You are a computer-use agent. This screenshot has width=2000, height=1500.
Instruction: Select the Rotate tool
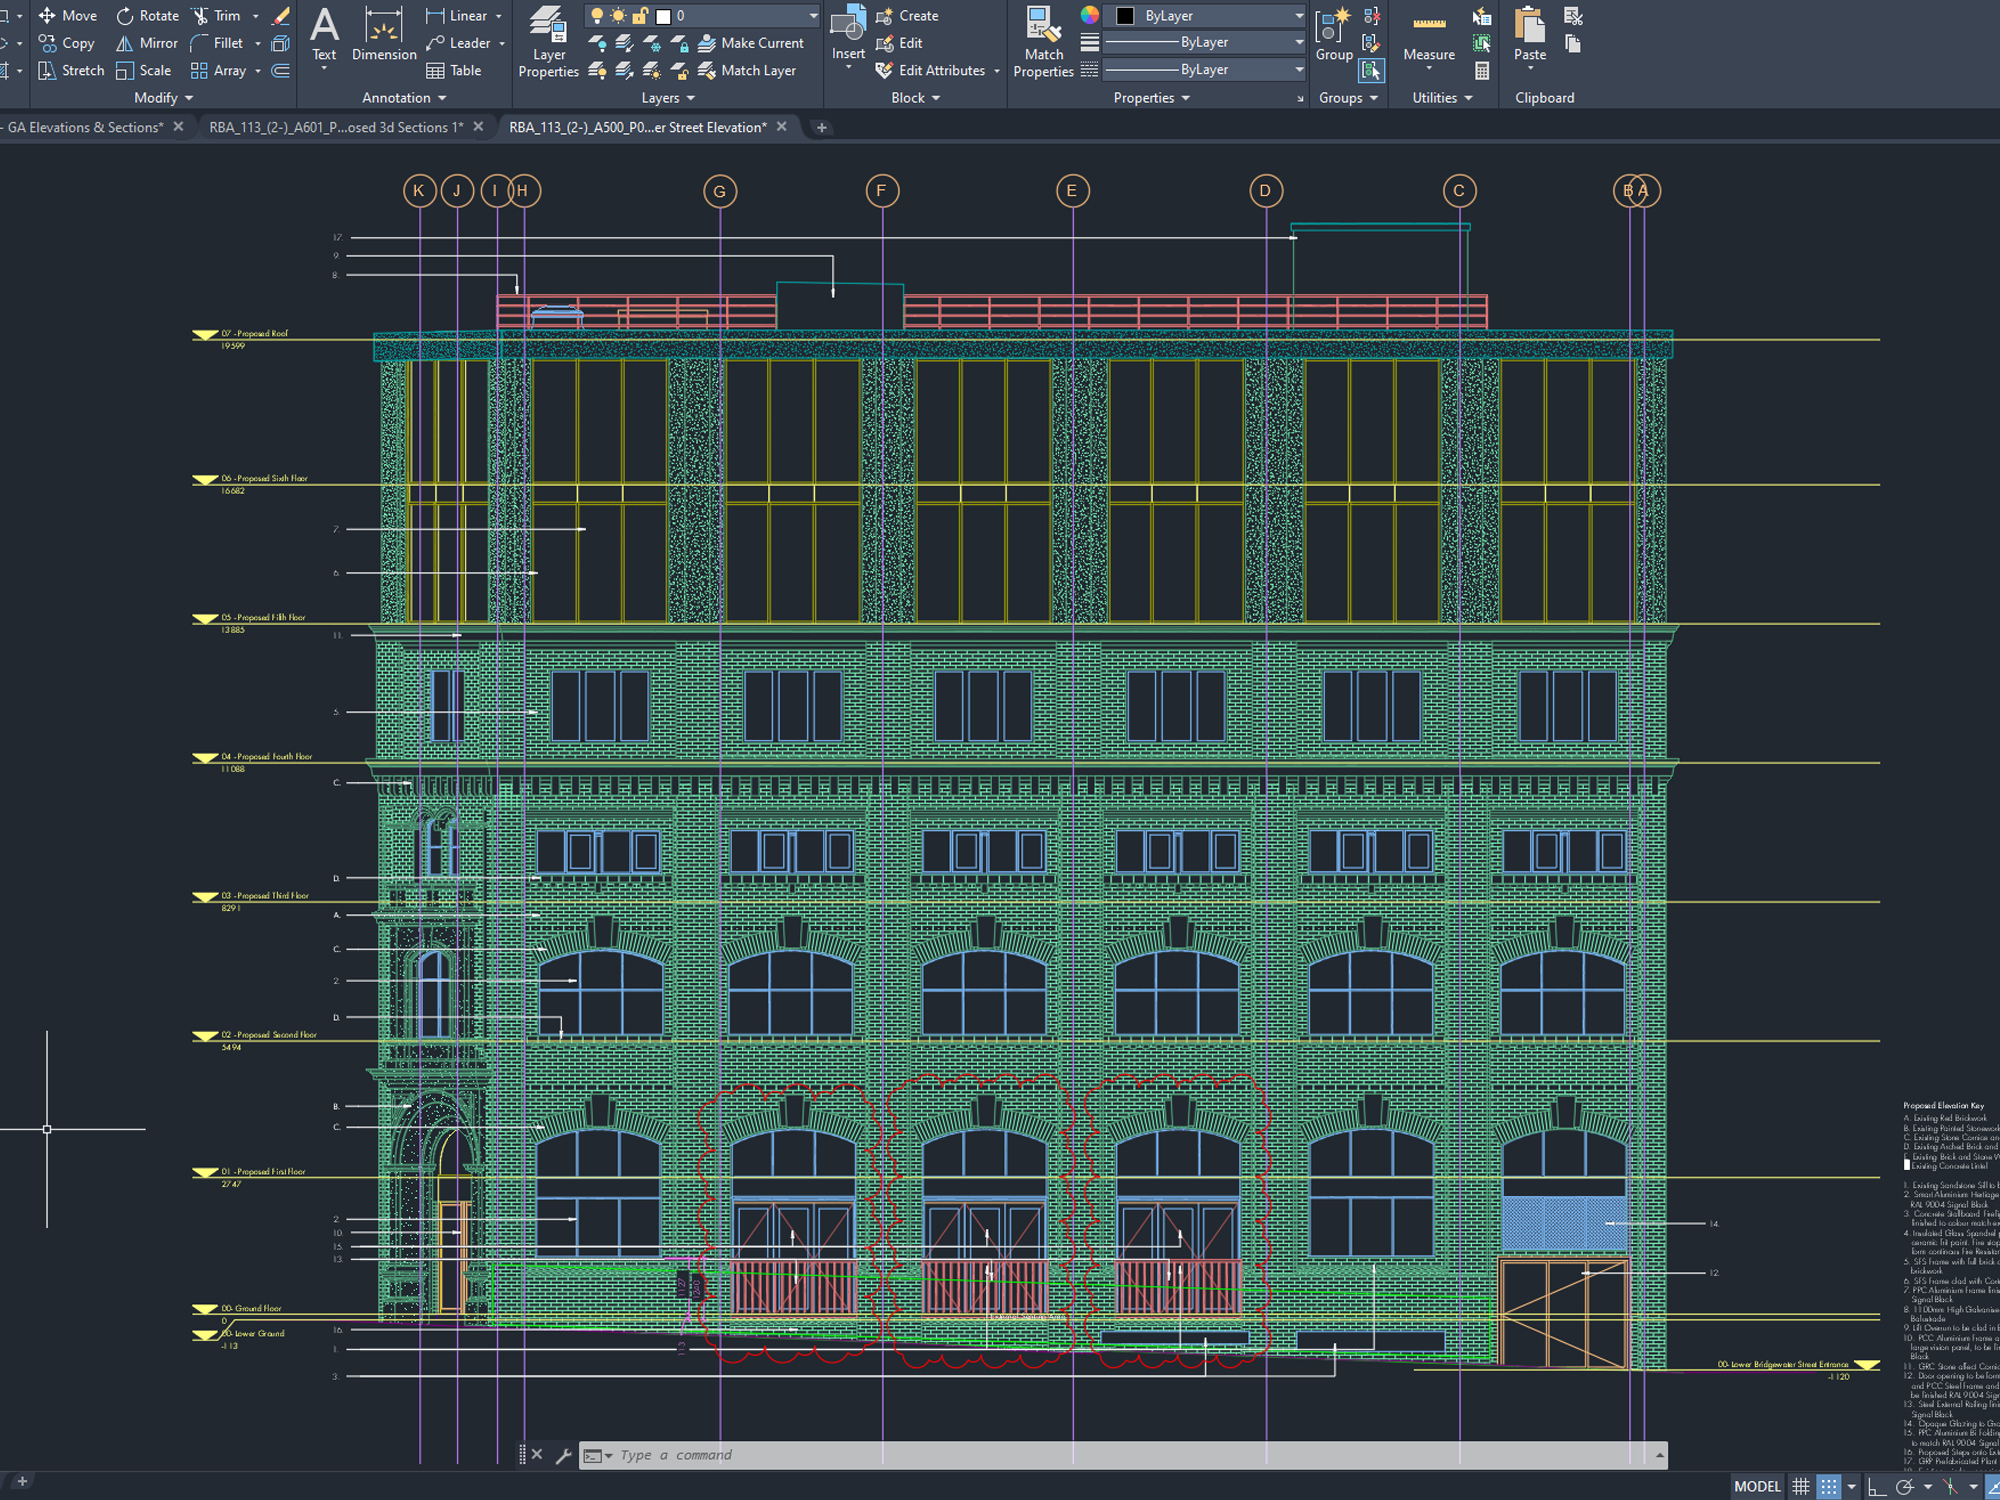148,15
